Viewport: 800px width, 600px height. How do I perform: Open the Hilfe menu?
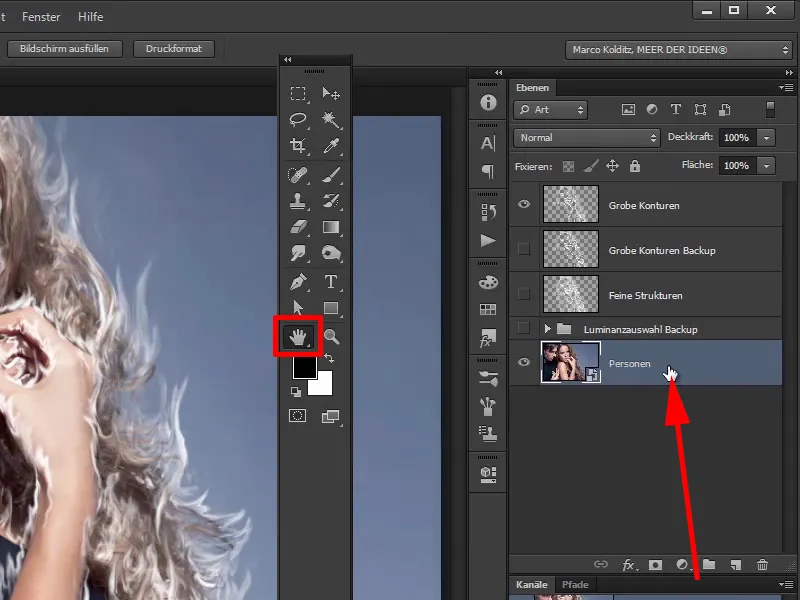click(90, 17)
